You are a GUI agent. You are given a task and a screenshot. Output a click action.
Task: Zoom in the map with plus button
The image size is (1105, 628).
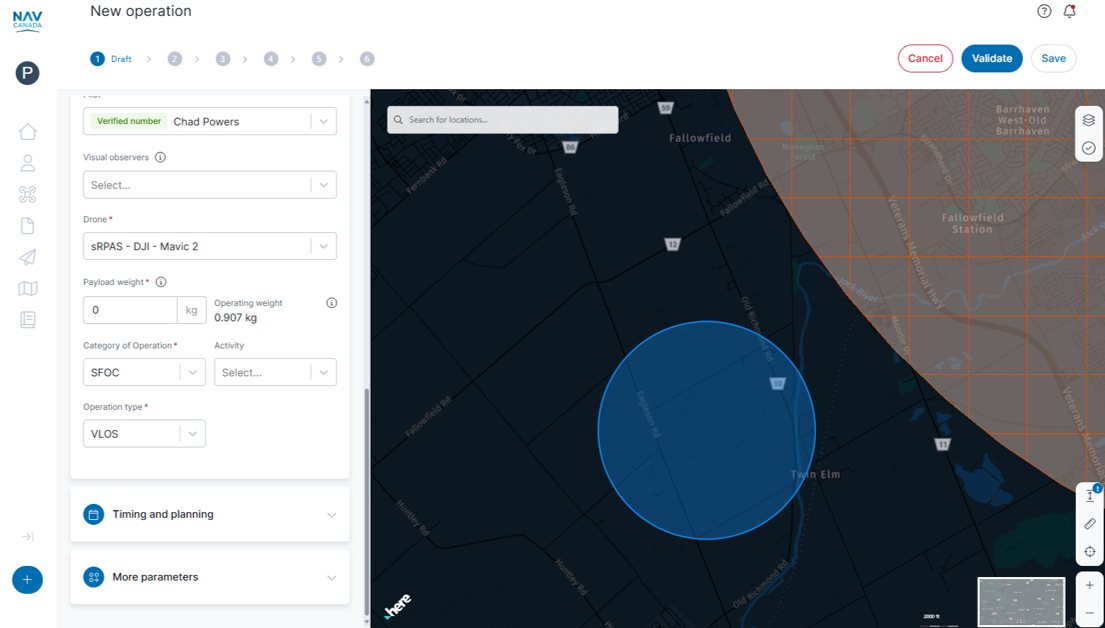1089,585
